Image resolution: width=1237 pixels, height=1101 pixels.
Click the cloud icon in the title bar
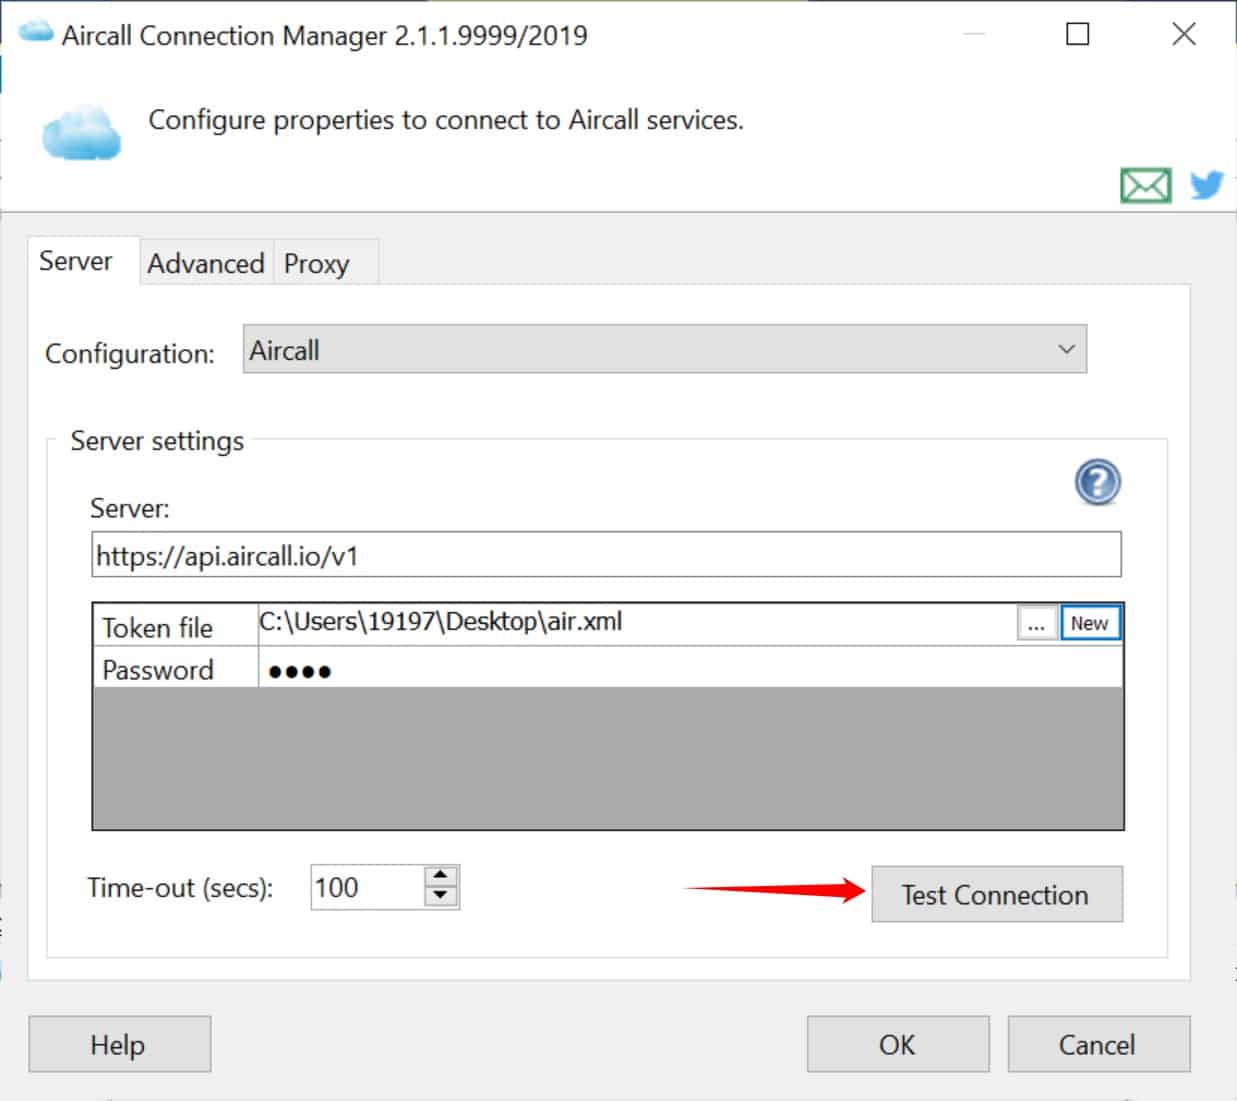[x=36, y=32]
